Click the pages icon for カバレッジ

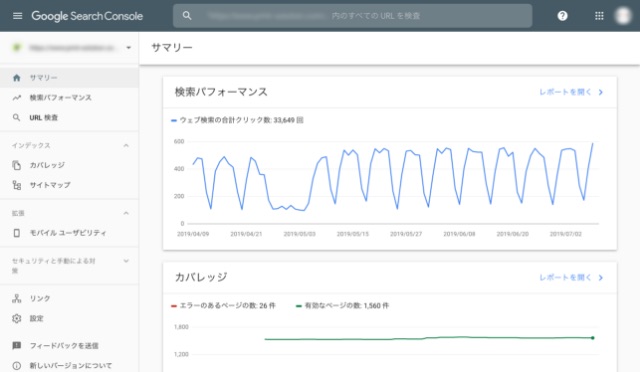point(16,165)
